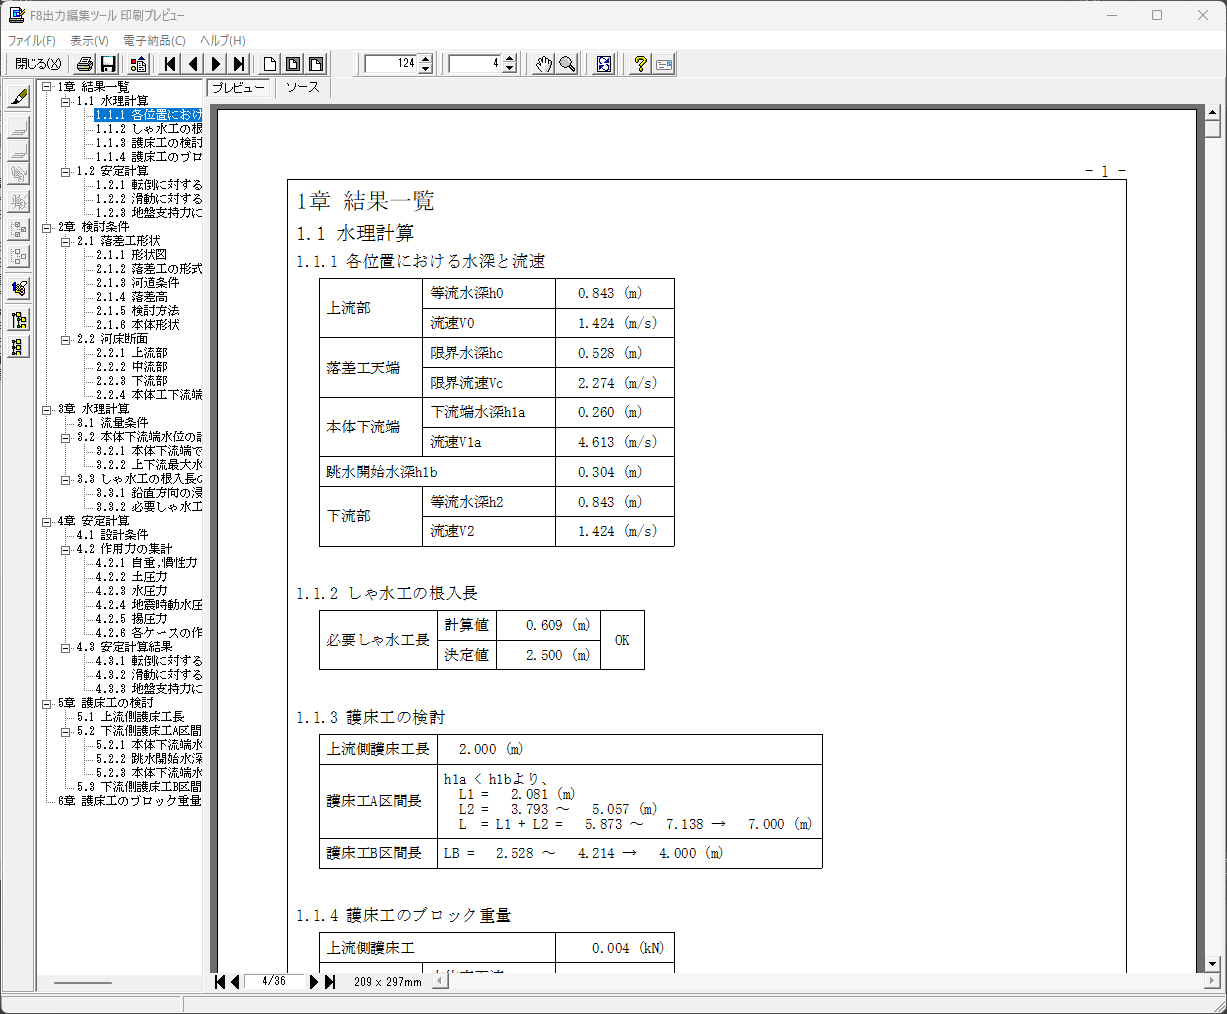
Task: Increase zoom value 124 with up spinner
Action: click(426, 59)
